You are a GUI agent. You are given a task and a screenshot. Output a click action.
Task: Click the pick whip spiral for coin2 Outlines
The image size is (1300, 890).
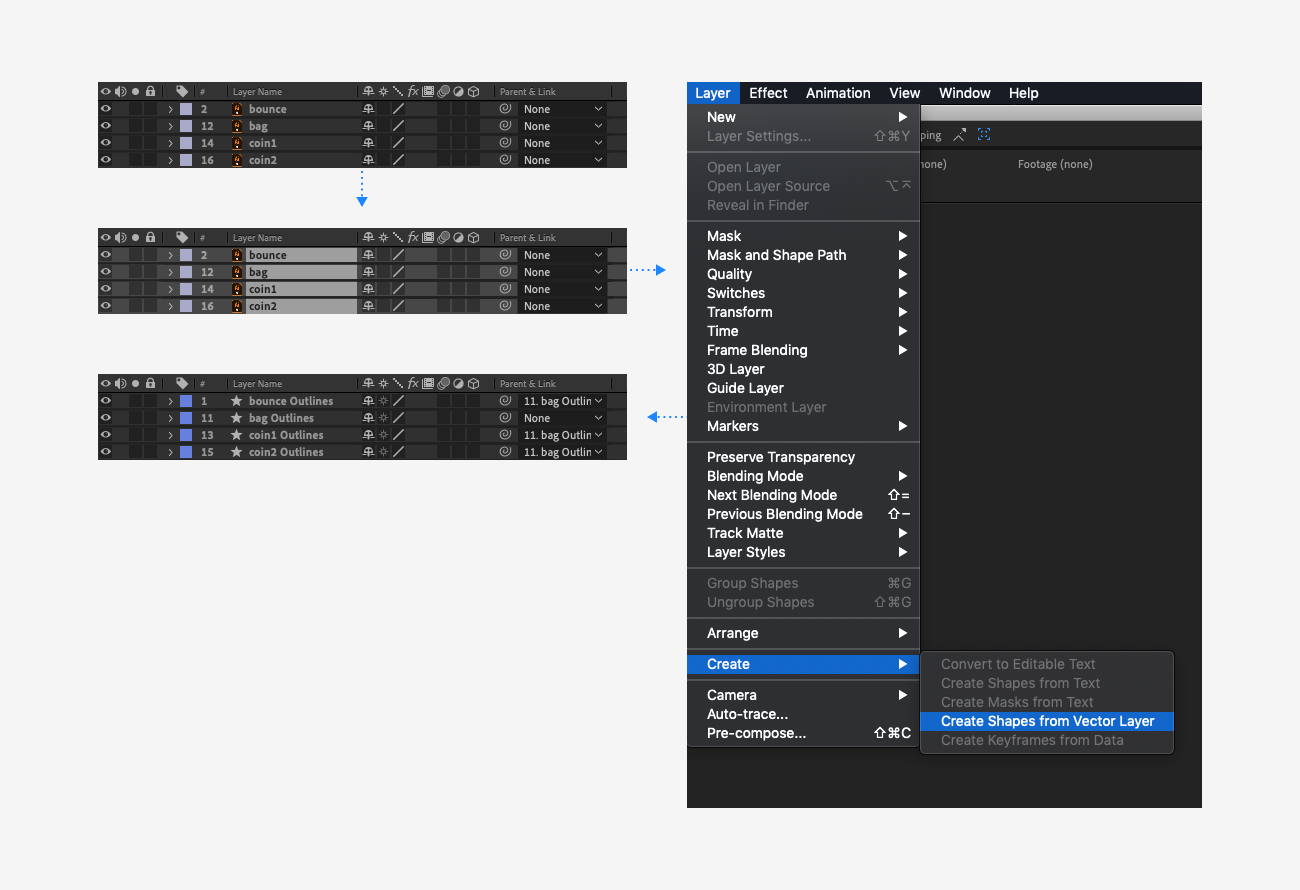pos(505,452)
